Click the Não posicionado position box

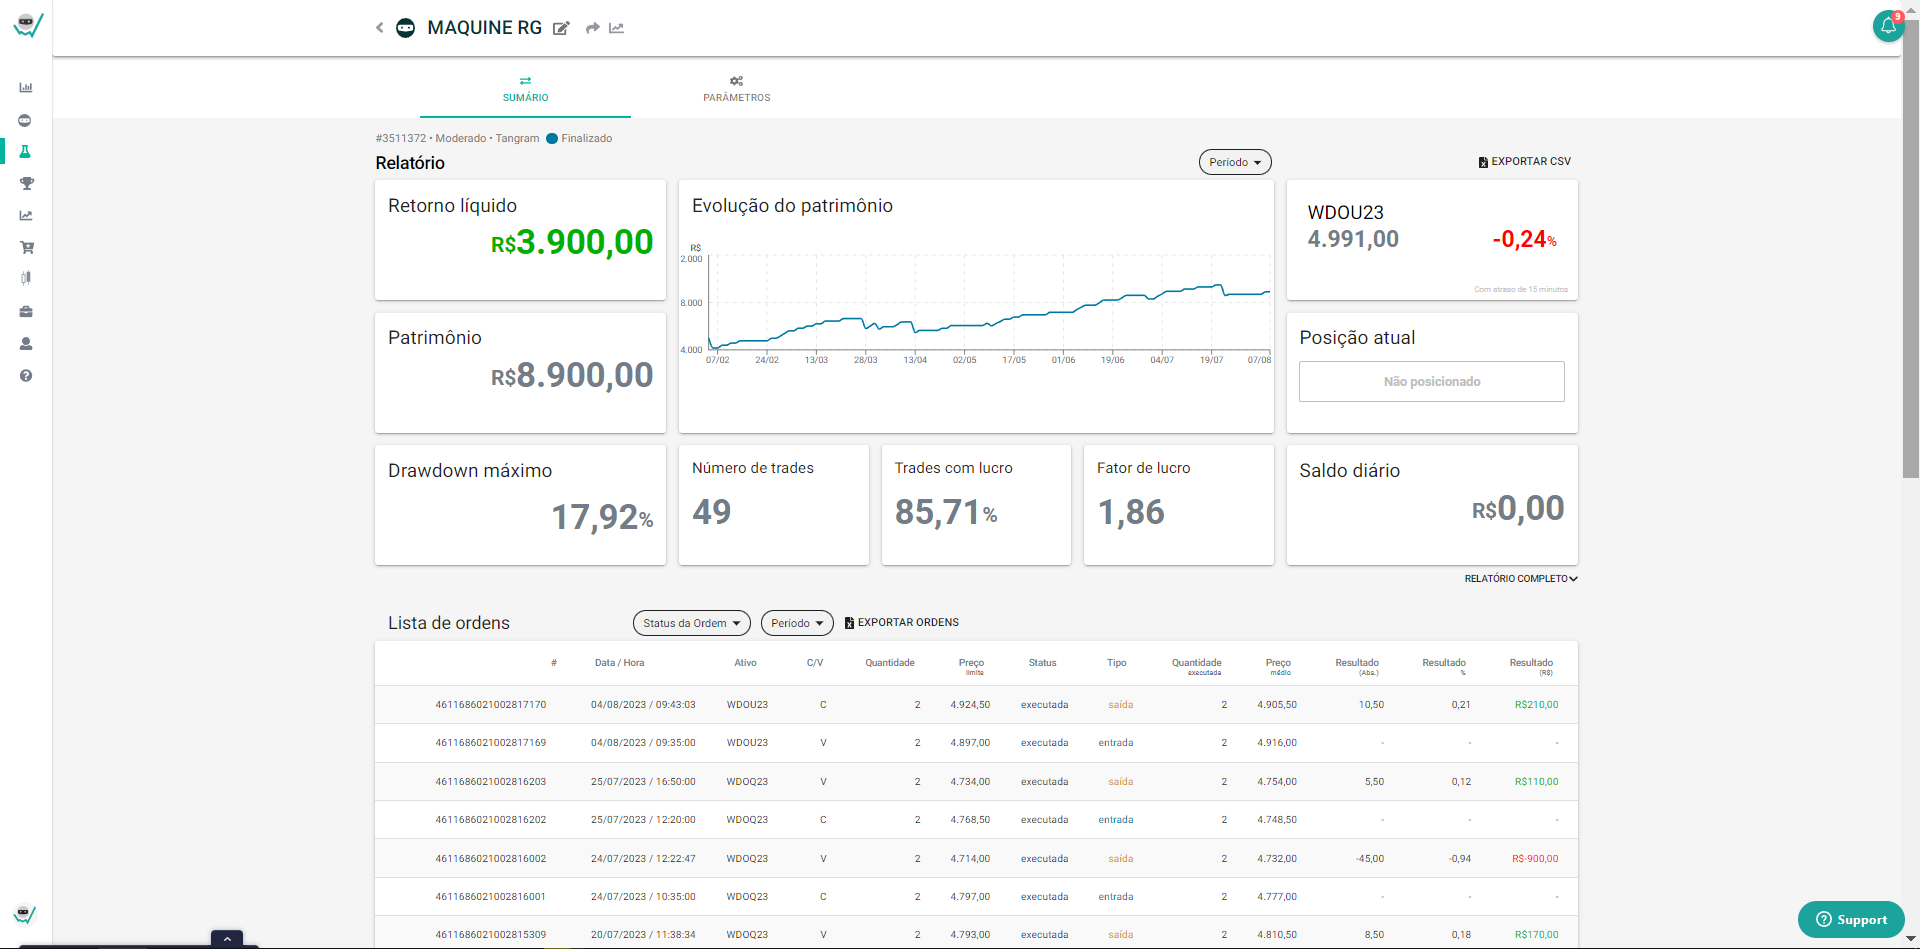tap(1432, 382)
